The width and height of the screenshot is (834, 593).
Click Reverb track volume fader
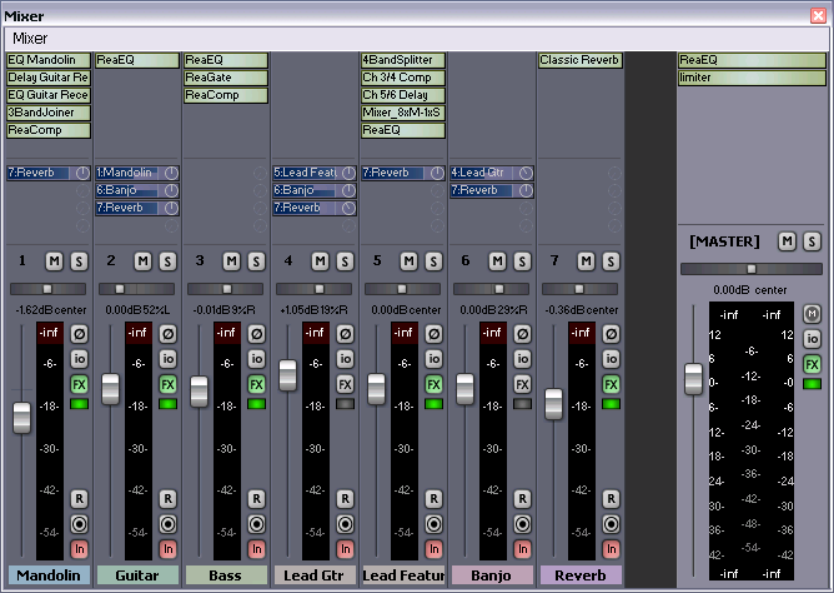(554, 404)
